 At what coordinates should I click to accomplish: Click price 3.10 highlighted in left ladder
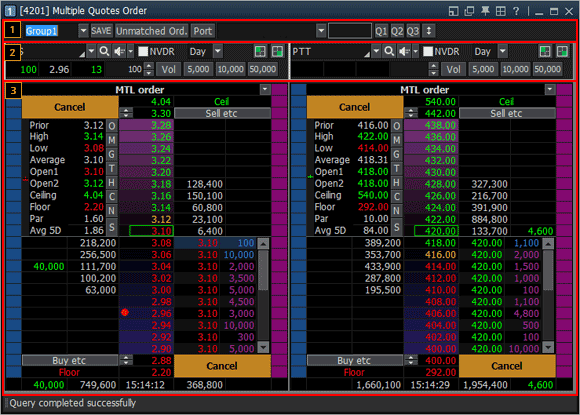151,231
